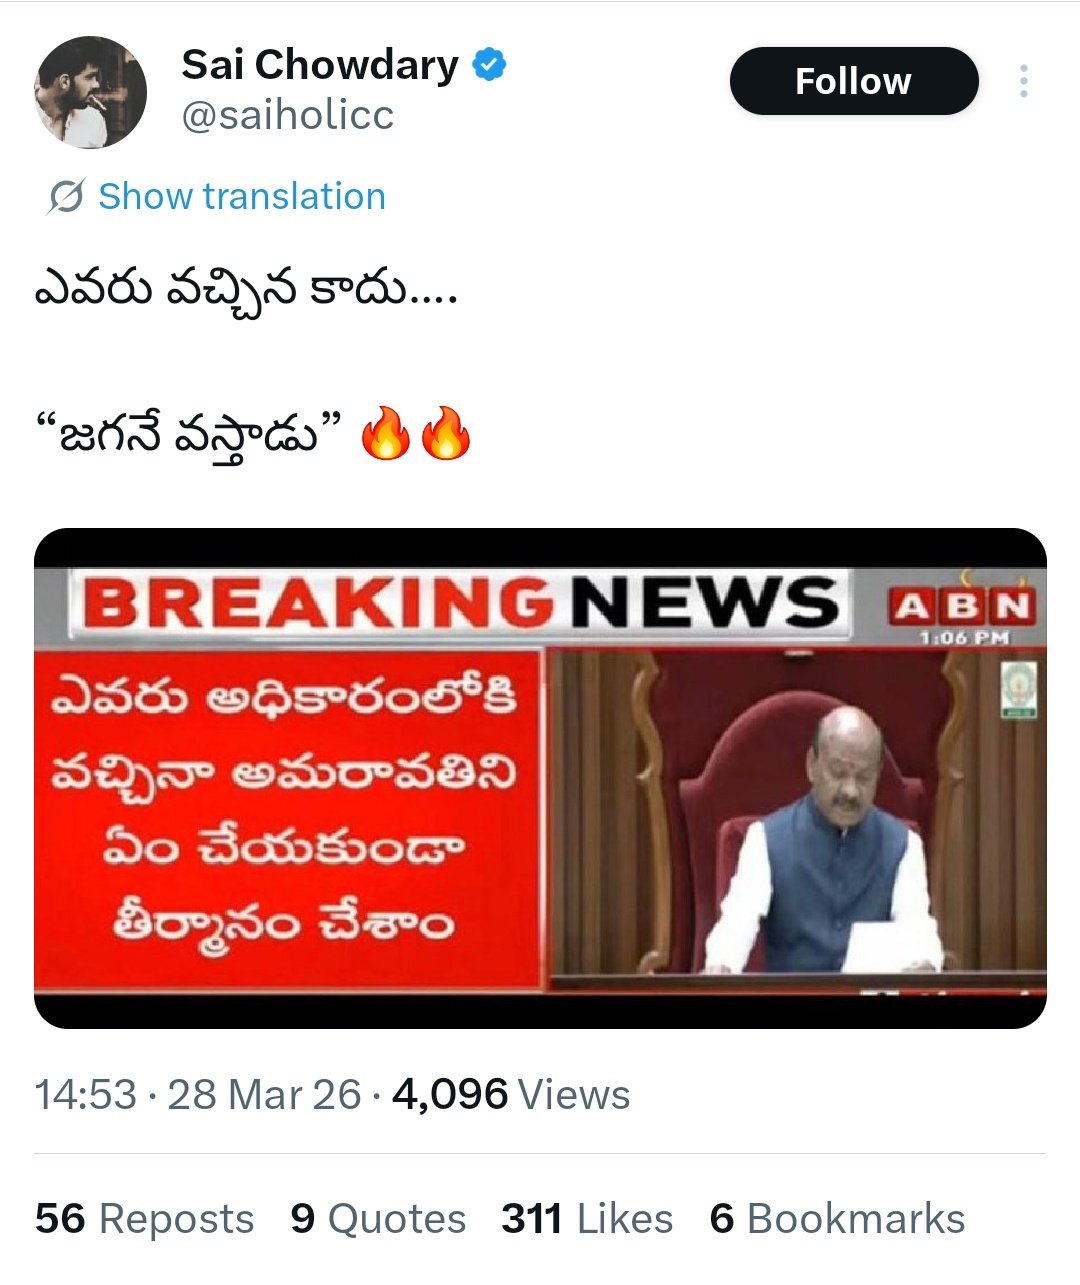
Task: View the 56 Reposts list
Action: click(145, 1219)
